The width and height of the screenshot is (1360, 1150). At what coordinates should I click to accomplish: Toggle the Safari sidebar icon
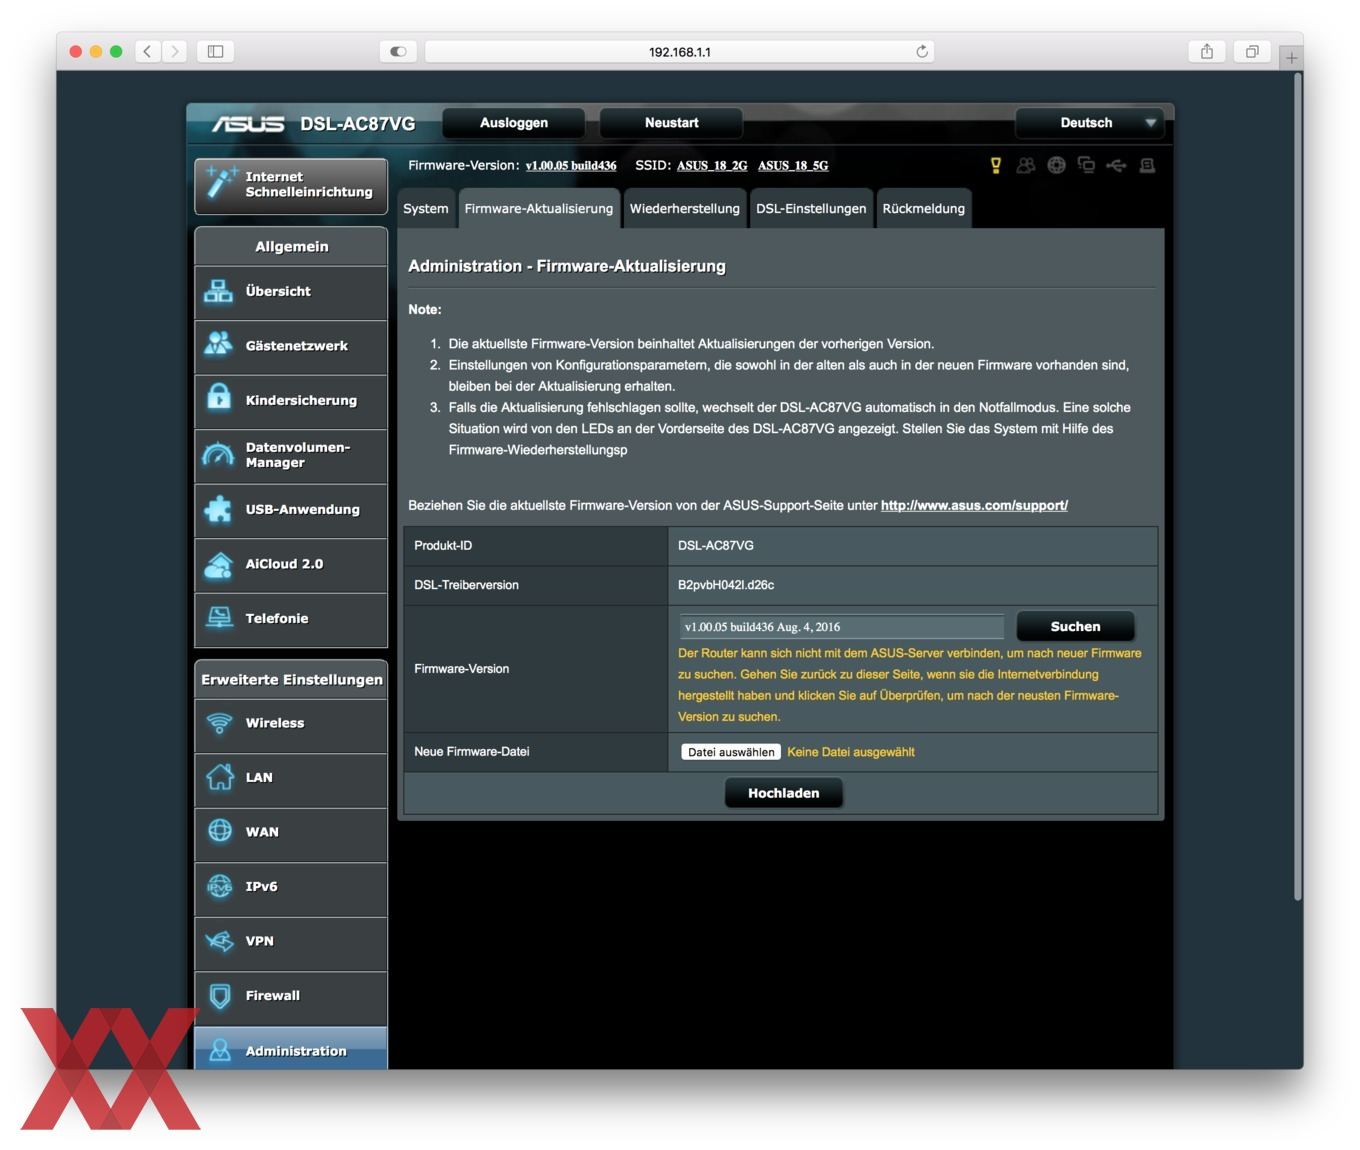(215, 51)
